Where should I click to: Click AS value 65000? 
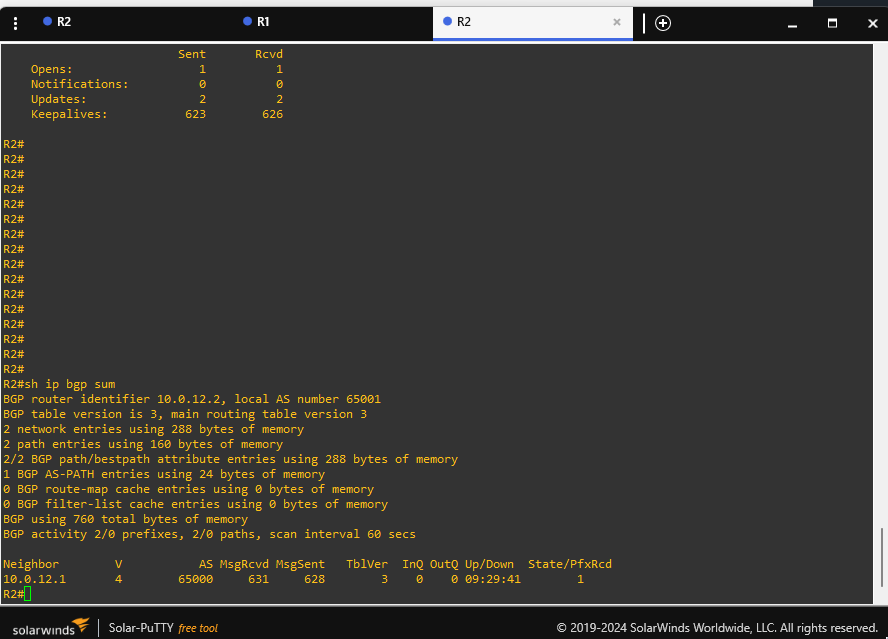click(x=195, y=579)
